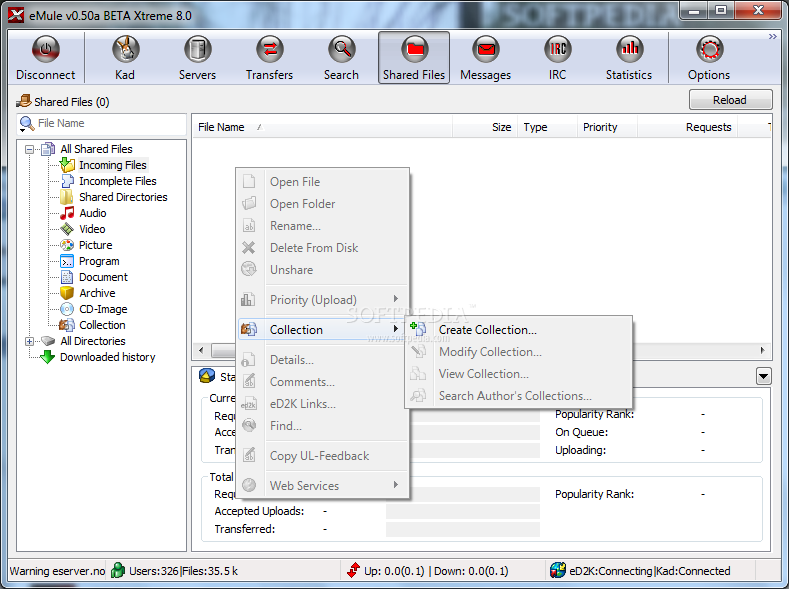The image size is (789, 589).
Task: Click the Downloaded history green arrow icon
Action: click(47, 357)
